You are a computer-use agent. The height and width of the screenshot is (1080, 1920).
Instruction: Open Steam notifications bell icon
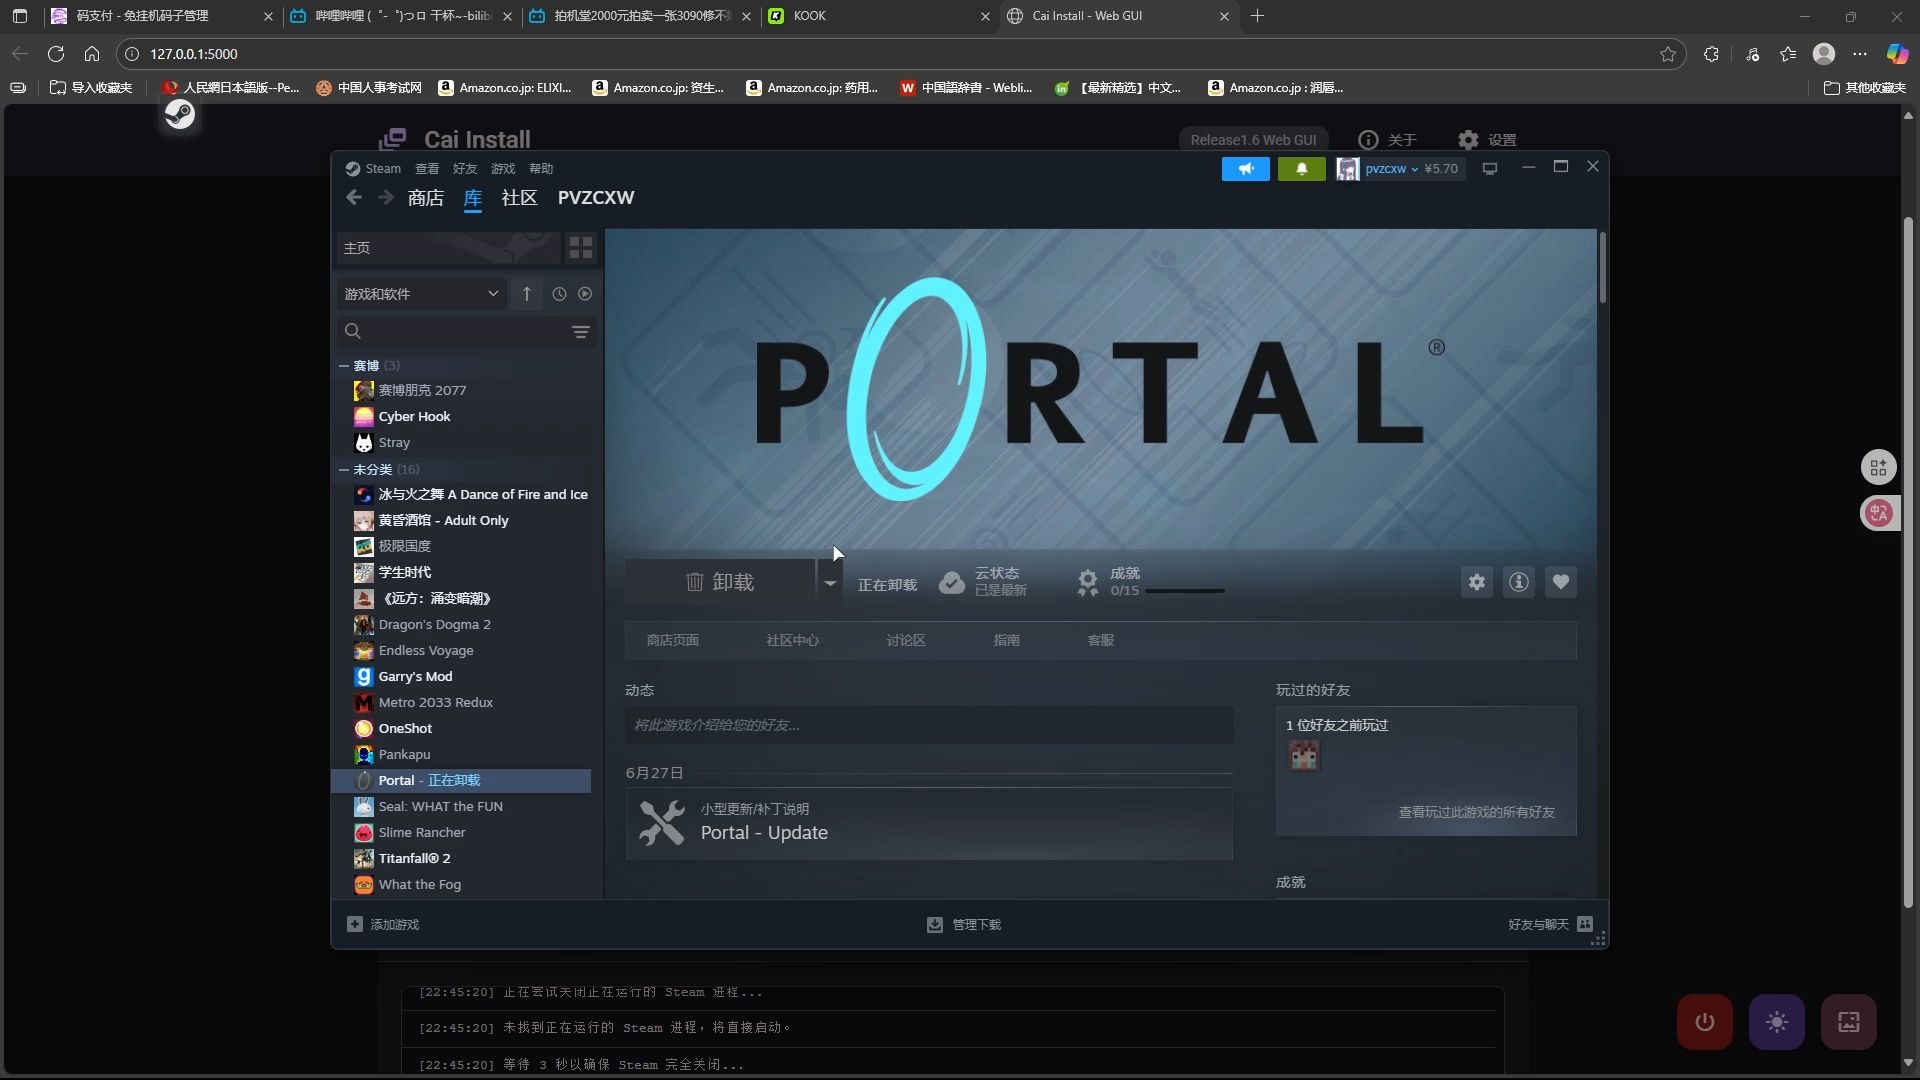click(1301, 169)
